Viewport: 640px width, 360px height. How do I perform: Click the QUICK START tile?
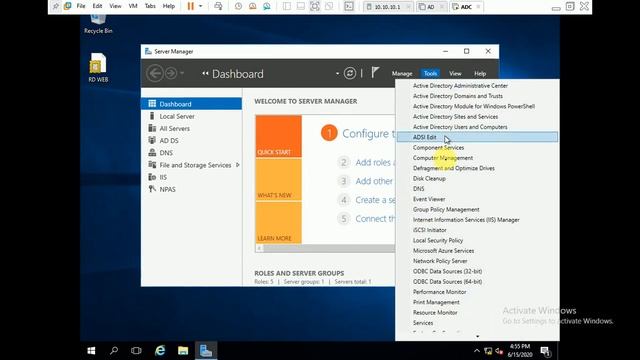click(279, 136)
